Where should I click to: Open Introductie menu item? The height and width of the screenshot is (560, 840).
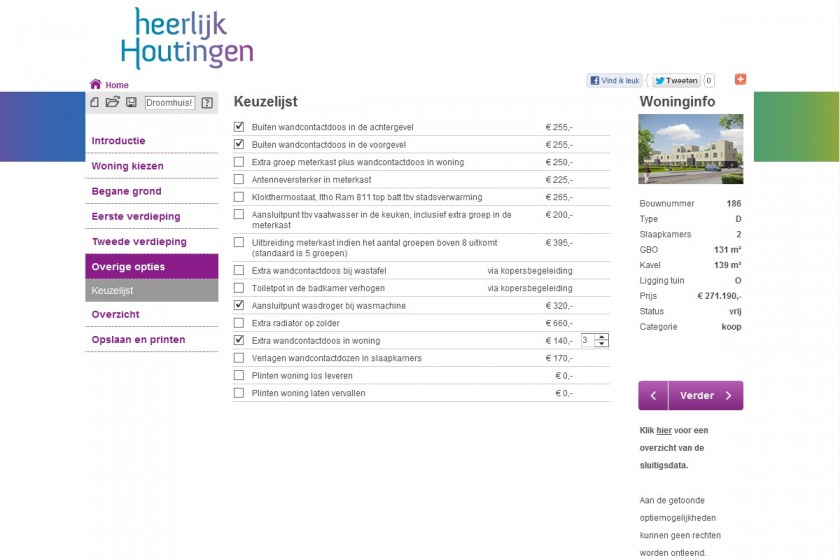pyautogui.click(x=118, y=141)
